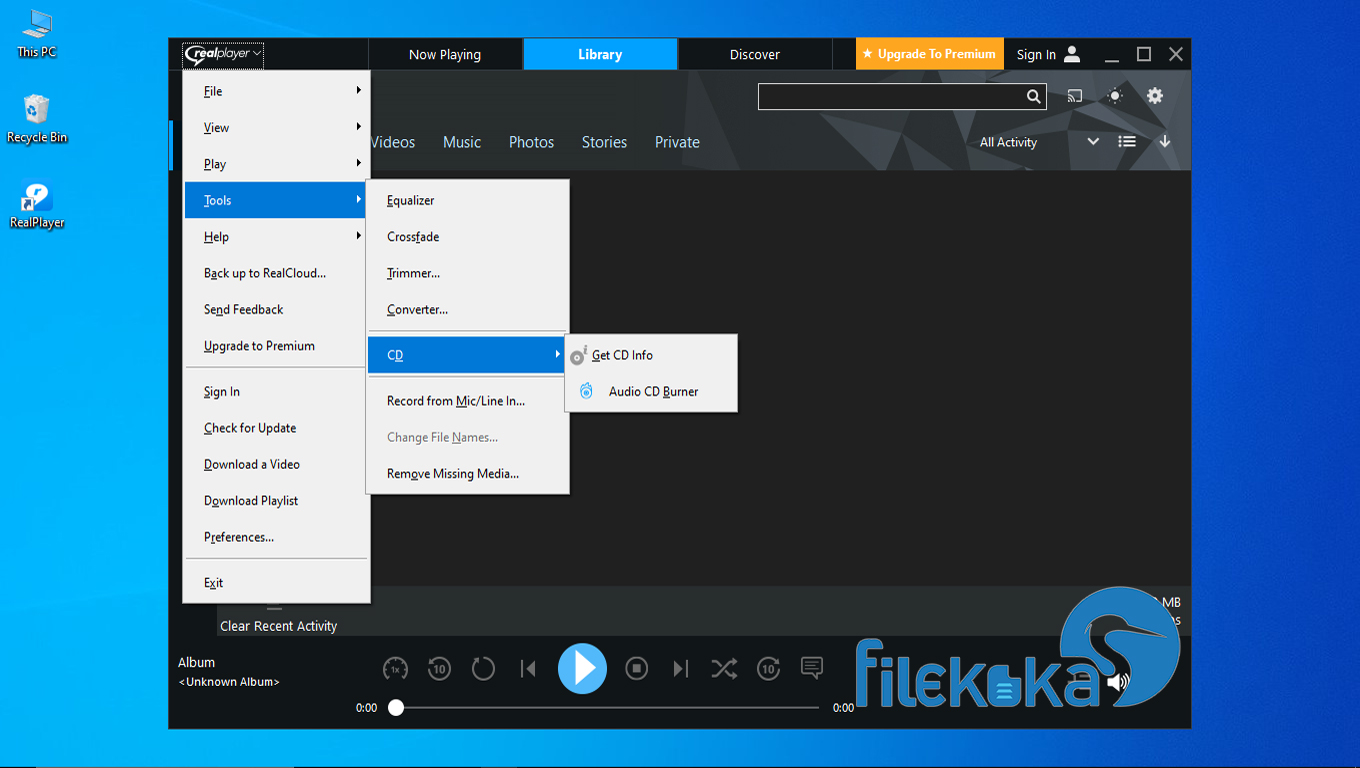Select Record from Mic/Line In...
Viewport: 1360px width, 768px height.
coord(467,401)
